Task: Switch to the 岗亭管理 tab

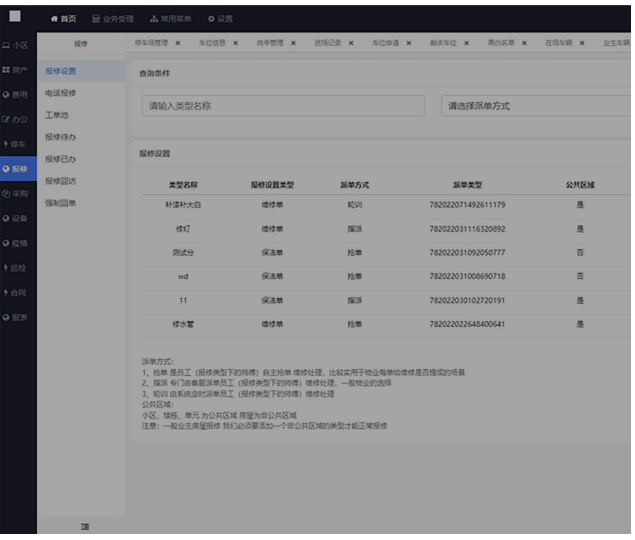Action: [x=270, y=43]
